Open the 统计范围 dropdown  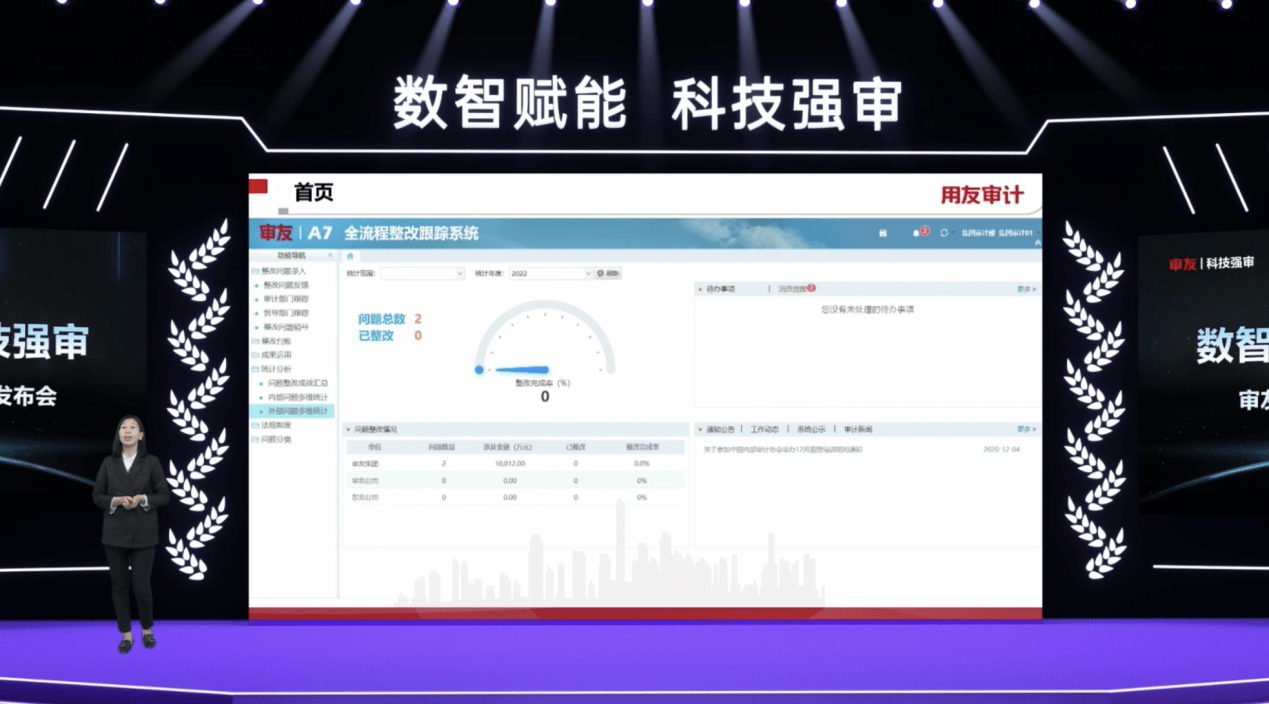tap(422, 273)
